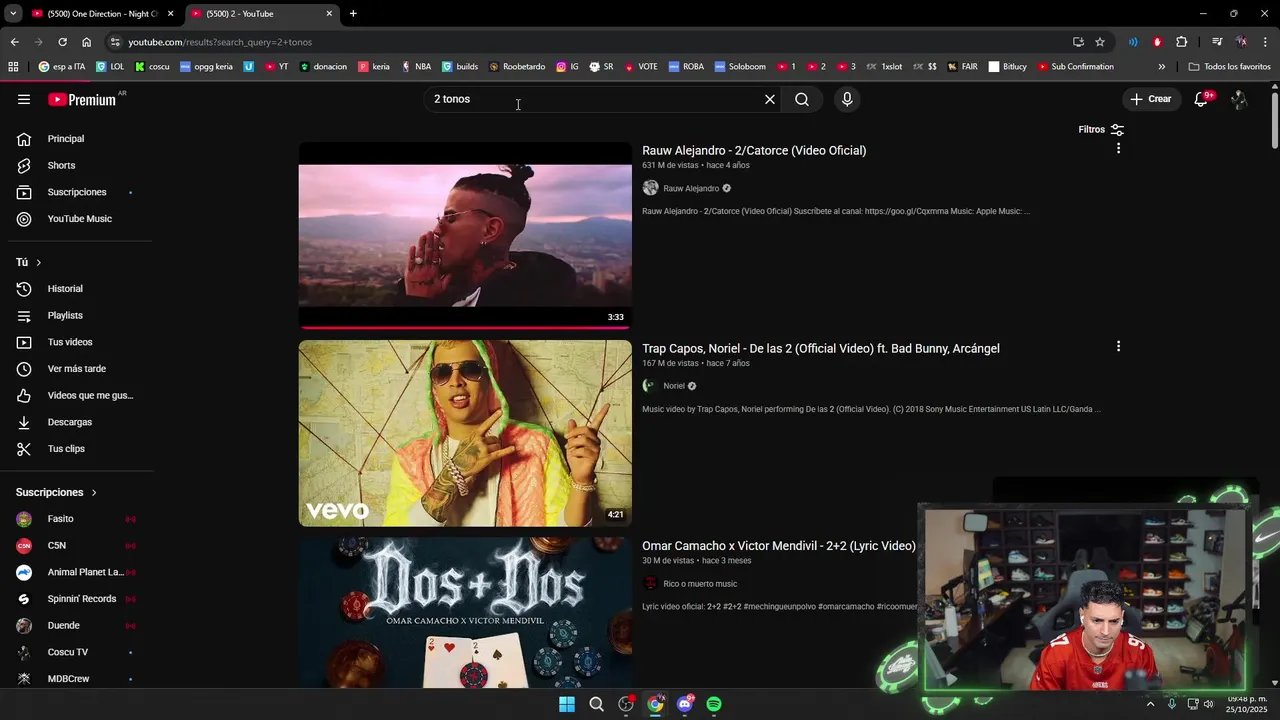Visit the Noriel channel name

[674, 386]
